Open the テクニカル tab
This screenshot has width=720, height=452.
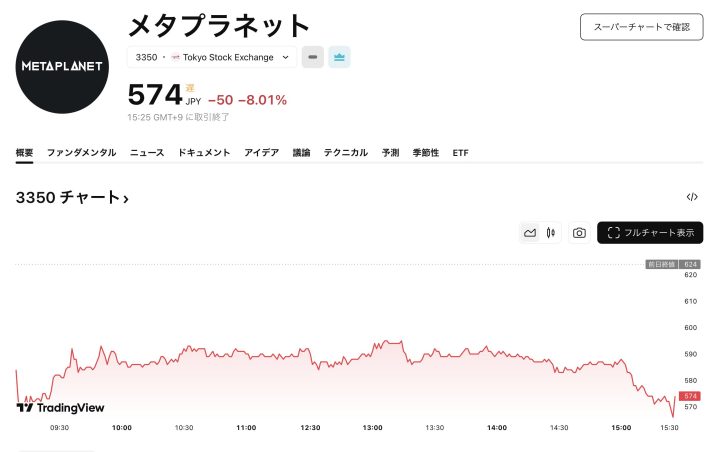346,153
